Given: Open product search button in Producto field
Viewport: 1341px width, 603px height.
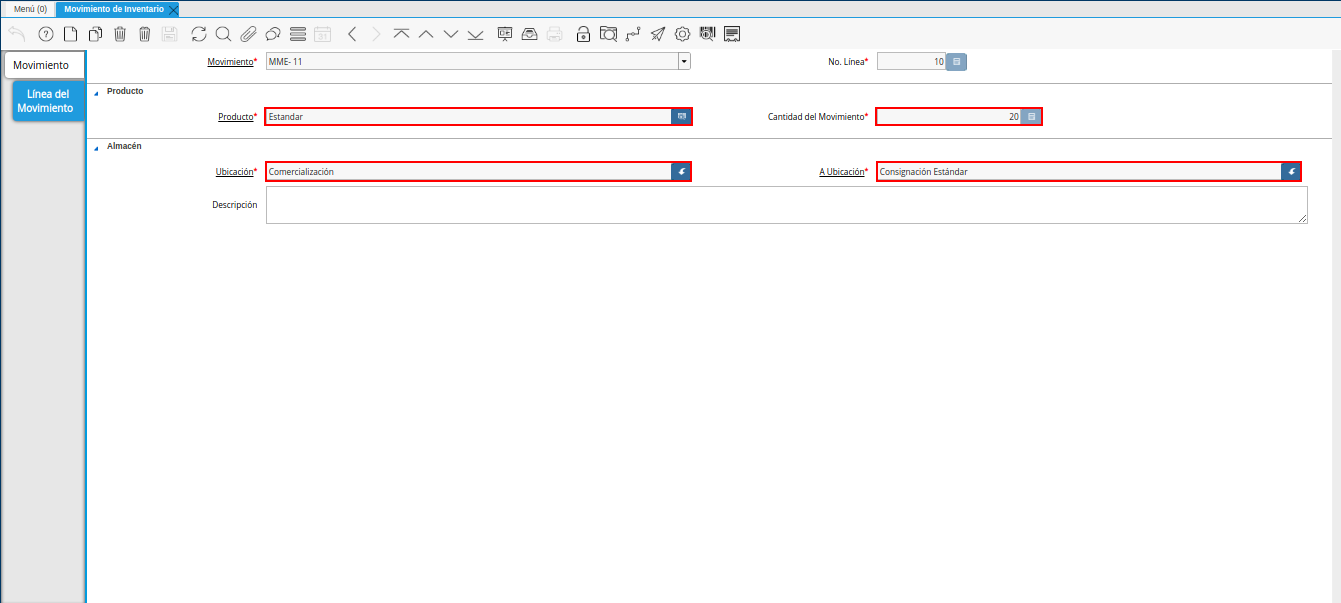Looking at the screenshot, I should coord(682,117).
